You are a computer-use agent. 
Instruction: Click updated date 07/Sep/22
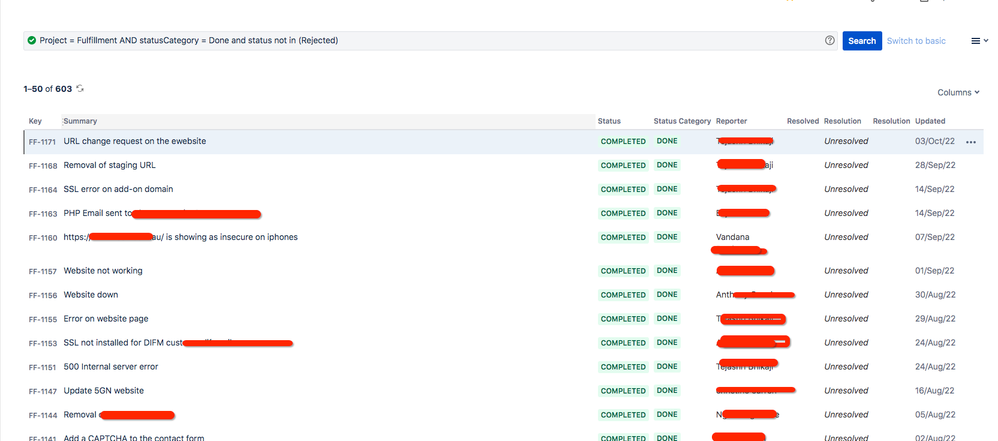(x=935, y=237)
